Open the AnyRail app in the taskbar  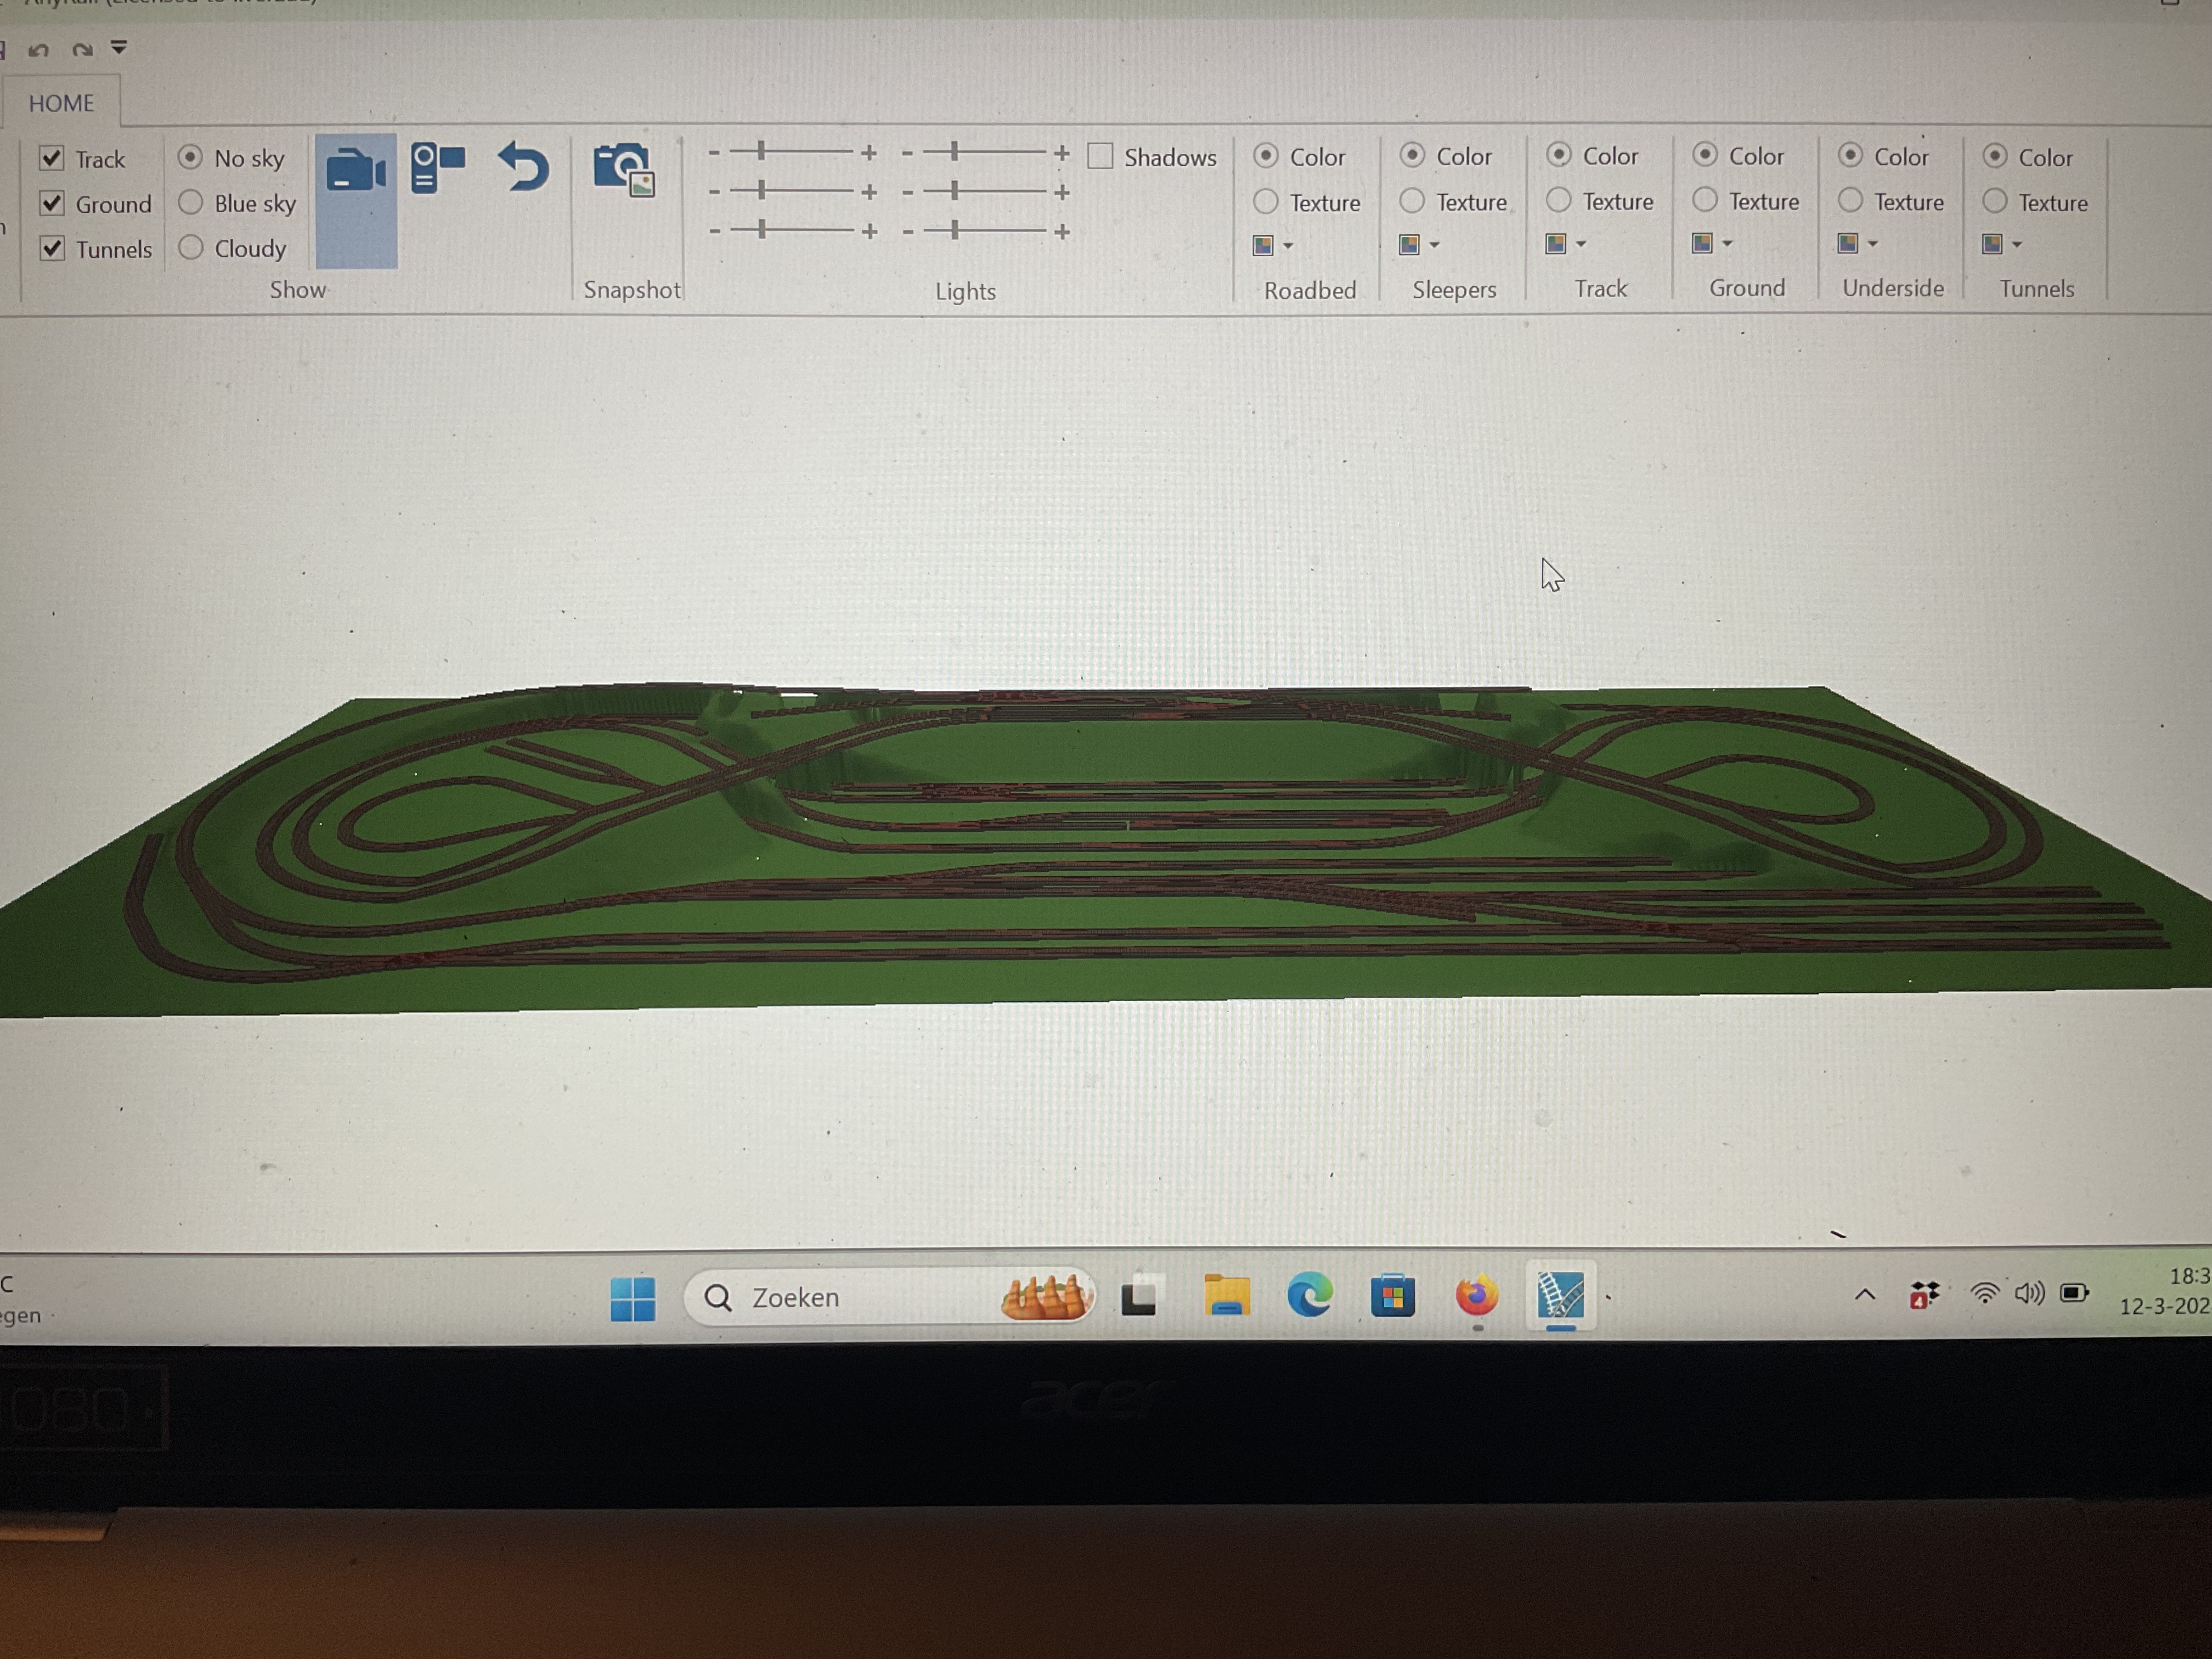(x=1560, y=1296)
